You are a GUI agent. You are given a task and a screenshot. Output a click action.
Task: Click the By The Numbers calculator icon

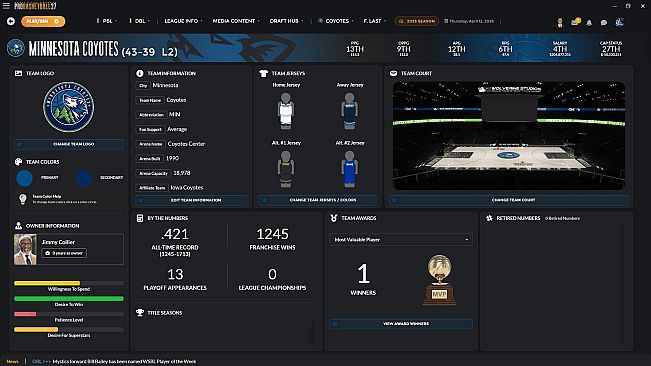(140, 218)
